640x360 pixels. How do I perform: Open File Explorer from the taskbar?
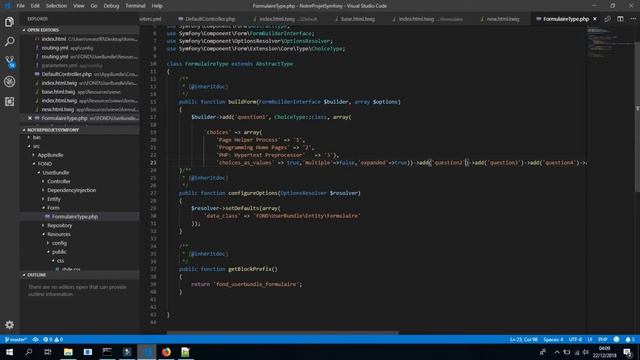click(x=68, y=352)
